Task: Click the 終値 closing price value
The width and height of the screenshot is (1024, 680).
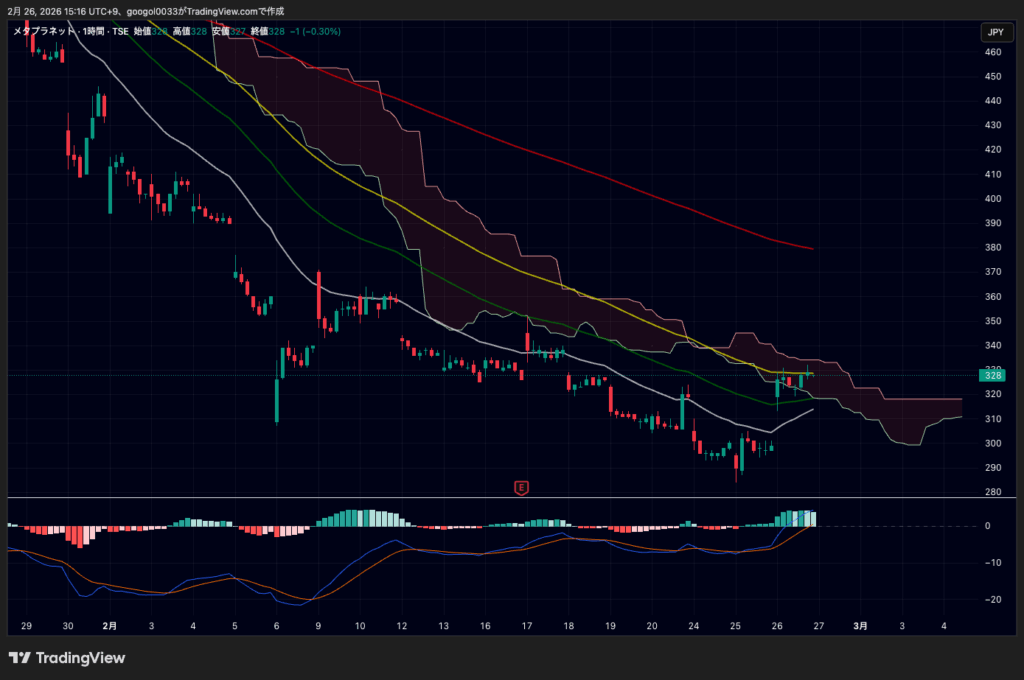Action: [276, 32]
